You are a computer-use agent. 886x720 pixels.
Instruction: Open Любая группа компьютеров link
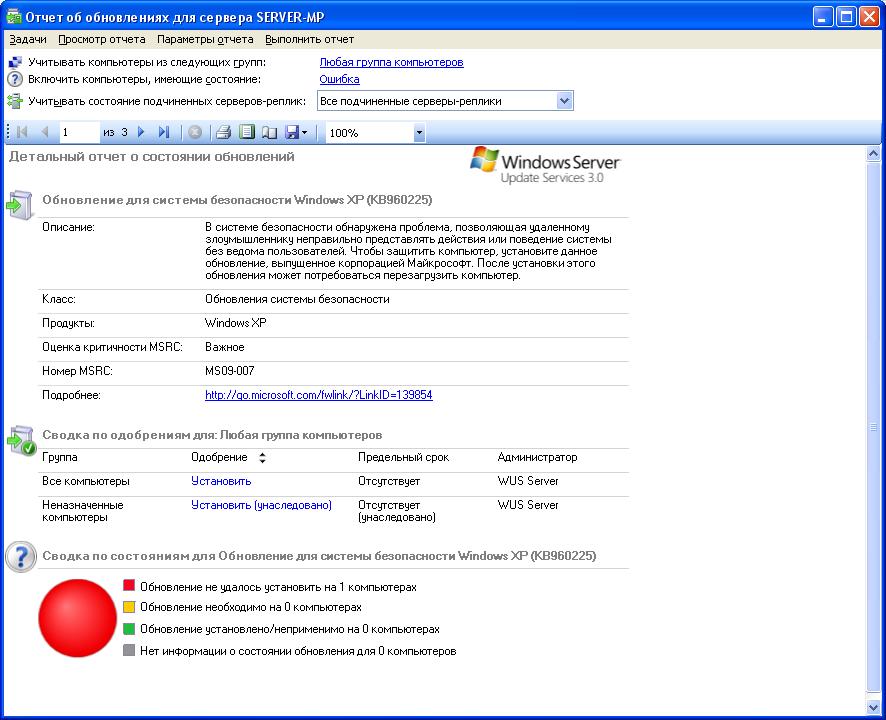[x=392, y=62]
